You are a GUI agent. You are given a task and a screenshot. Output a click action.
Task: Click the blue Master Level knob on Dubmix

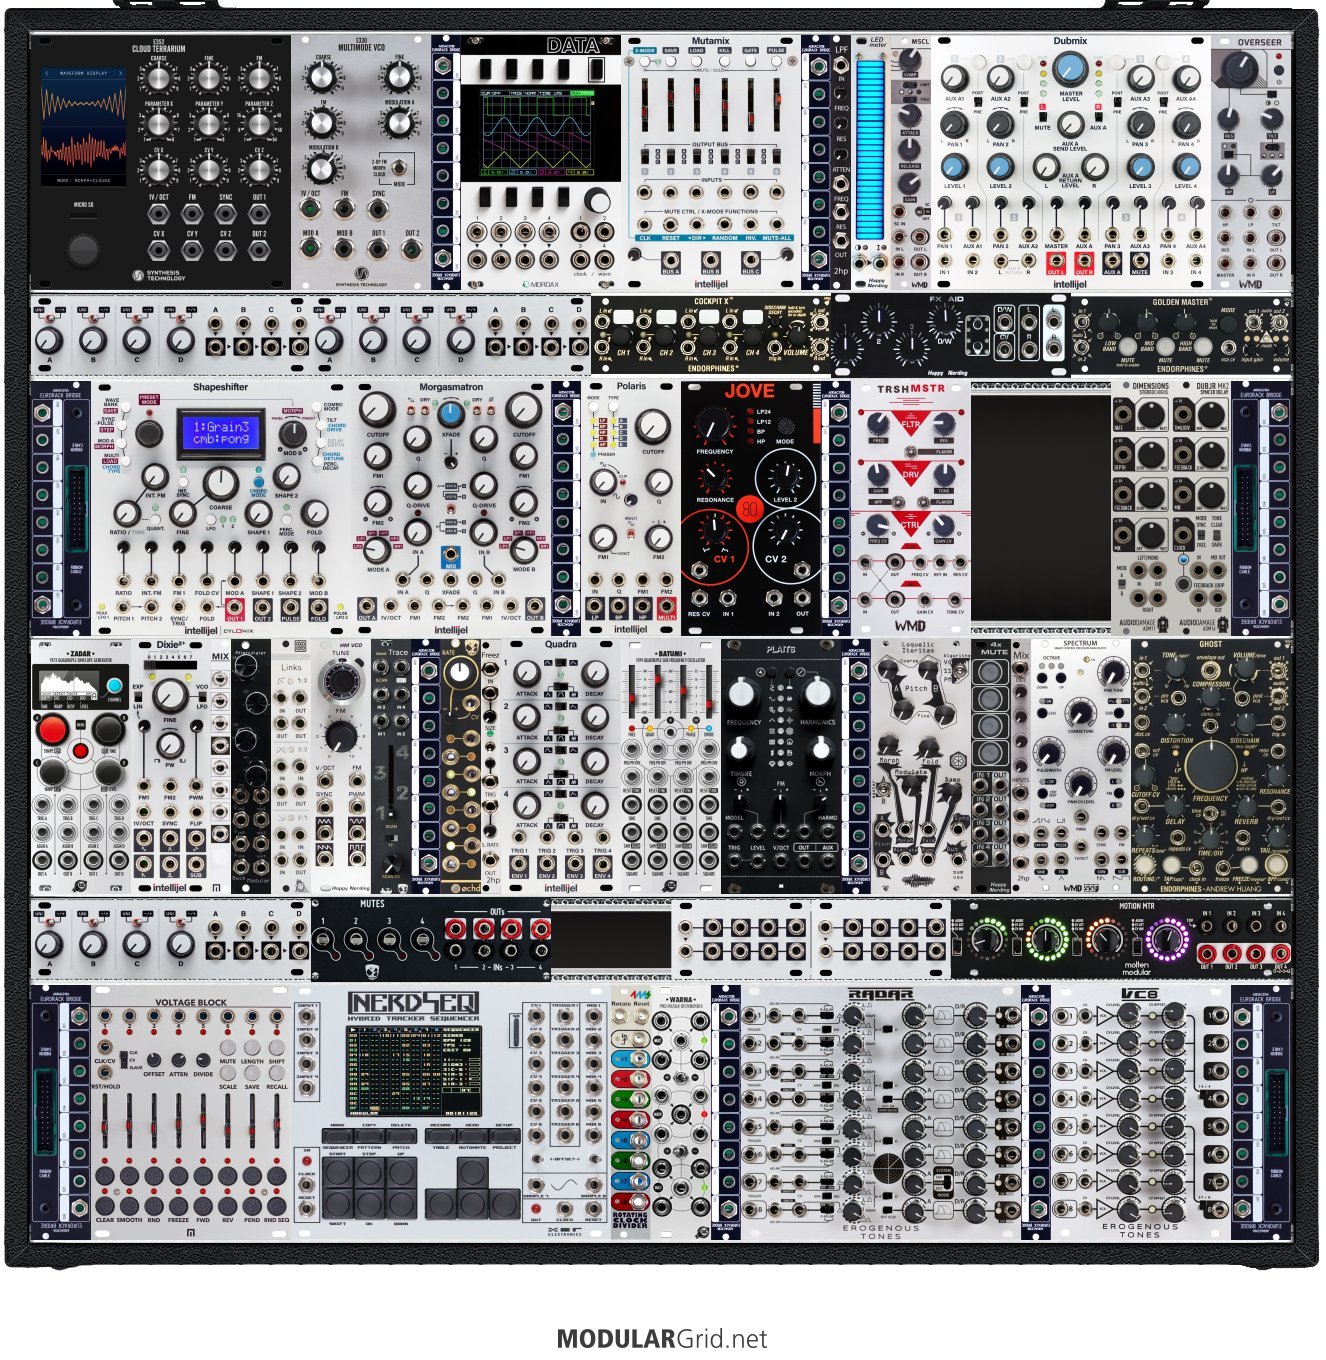pyautogui.click(x=1070, y=68)
